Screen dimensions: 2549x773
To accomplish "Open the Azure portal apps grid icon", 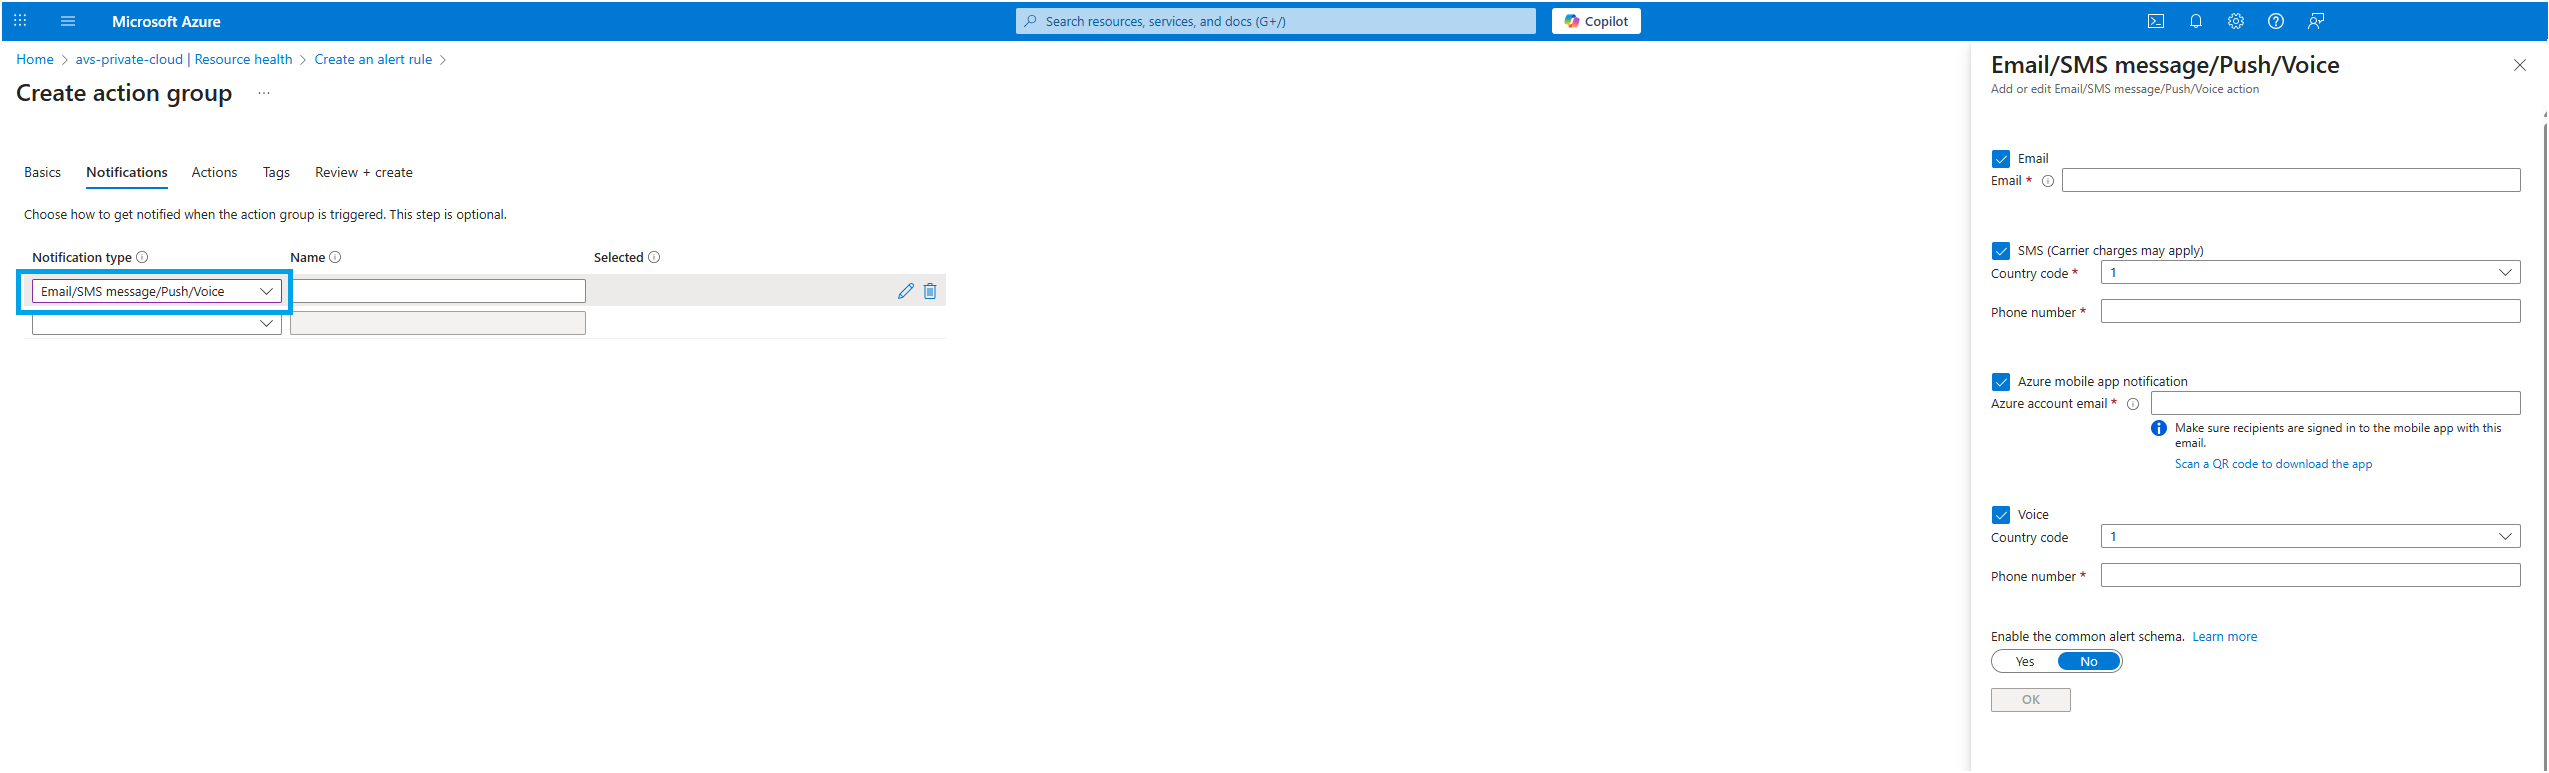I will click(20, 21).
